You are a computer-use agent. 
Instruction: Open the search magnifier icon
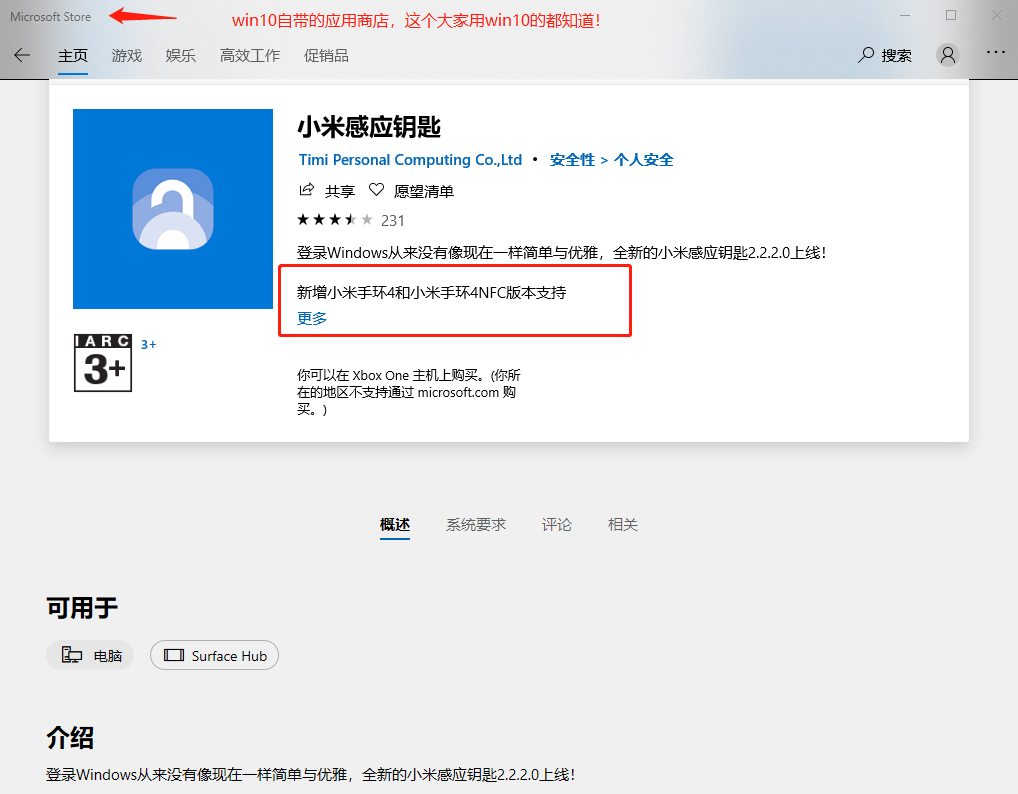pos(865,55)
